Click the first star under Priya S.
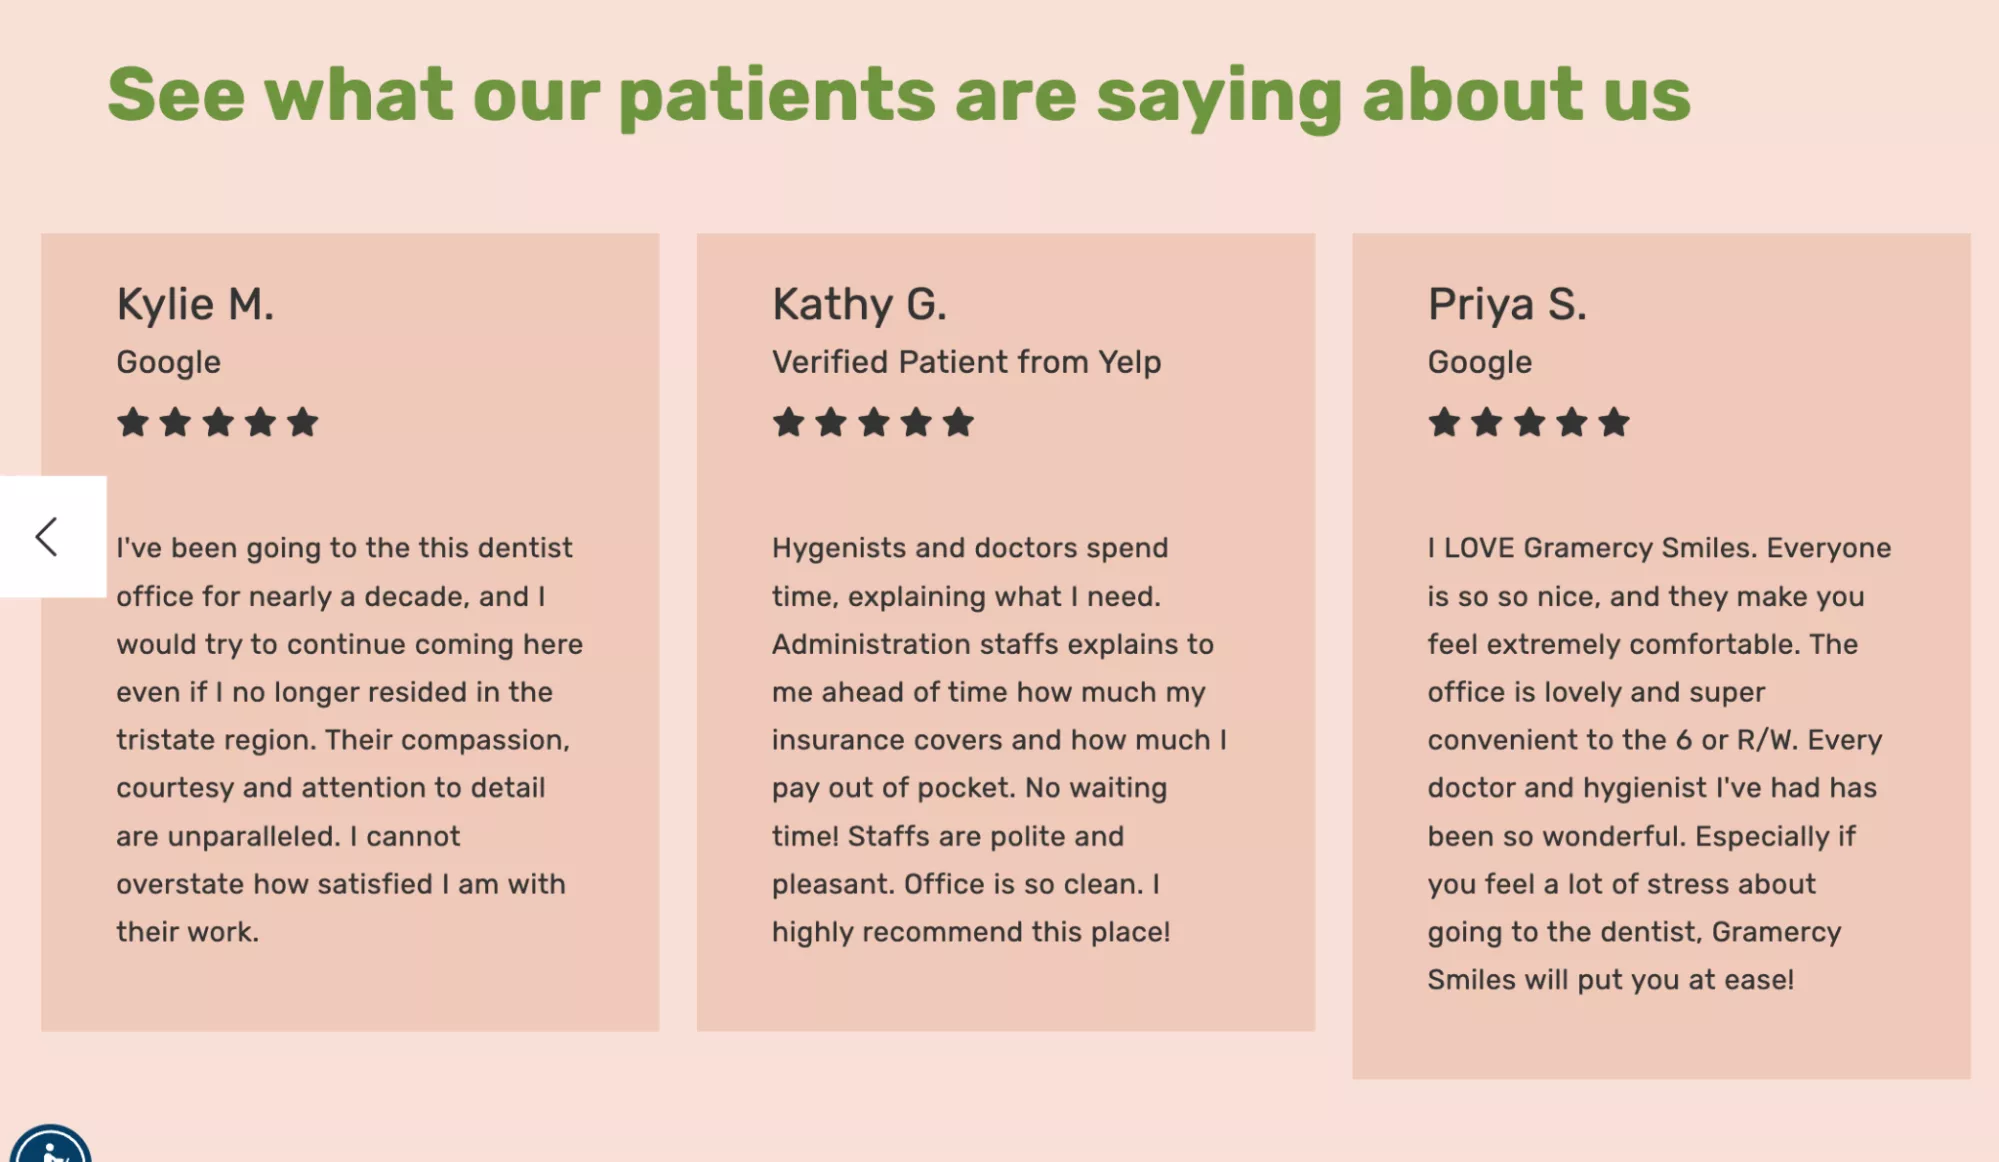The image size is (1999, 1162). pyautogui.click(x=1444, y=423)
